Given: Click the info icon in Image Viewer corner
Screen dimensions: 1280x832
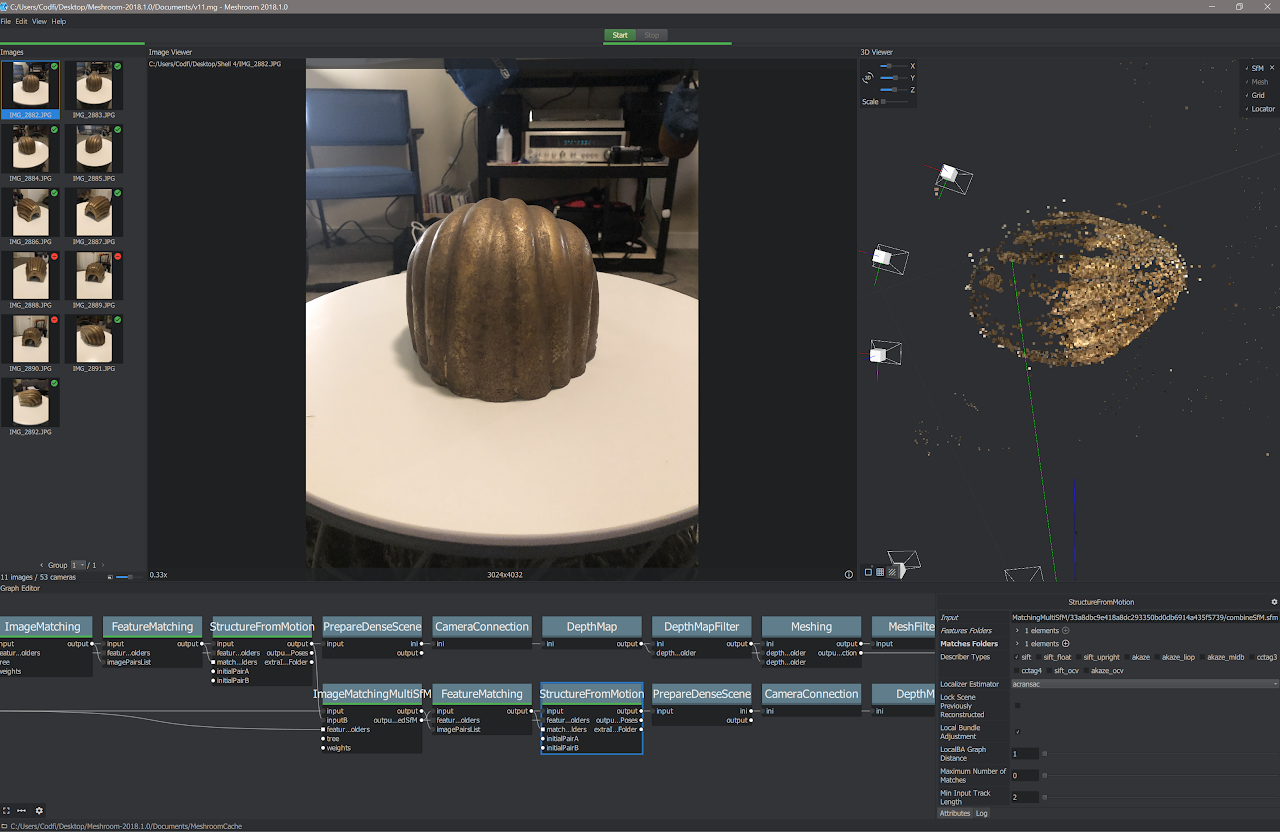Looking at the screenshot, I should tap(848, 574).
